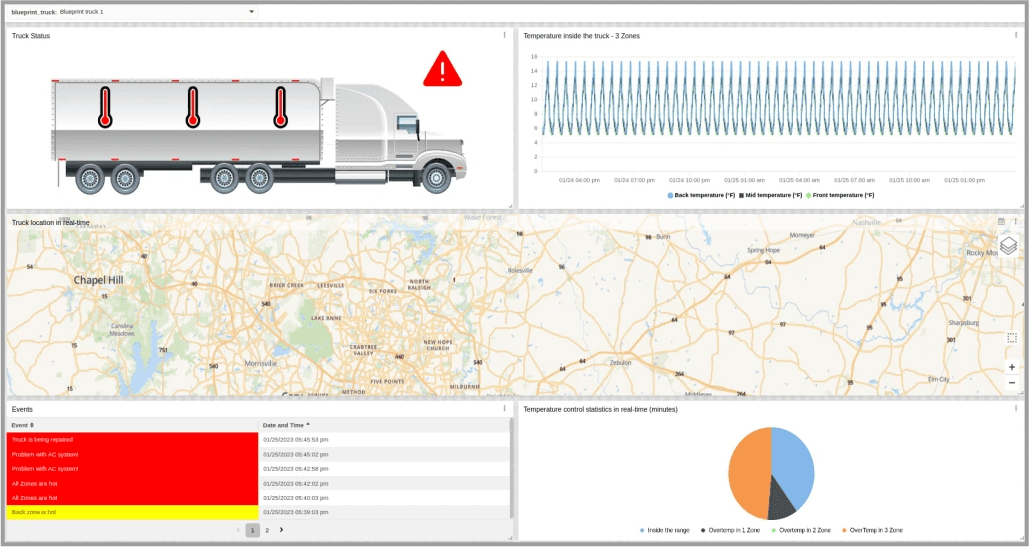Click the Temperature control statistics panel title
This screenshot has height=547, width=1029.
tap(600, 409)
